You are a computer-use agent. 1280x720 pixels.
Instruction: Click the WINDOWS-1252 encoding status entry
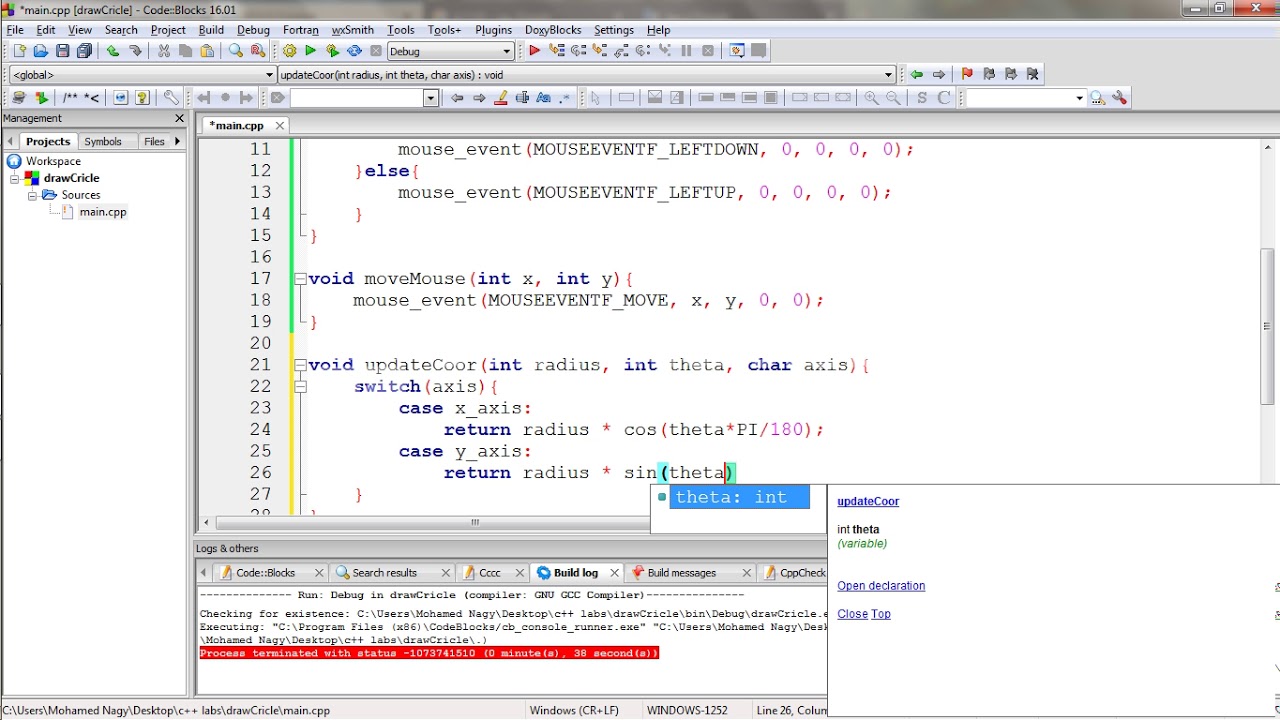click(687, 710)
